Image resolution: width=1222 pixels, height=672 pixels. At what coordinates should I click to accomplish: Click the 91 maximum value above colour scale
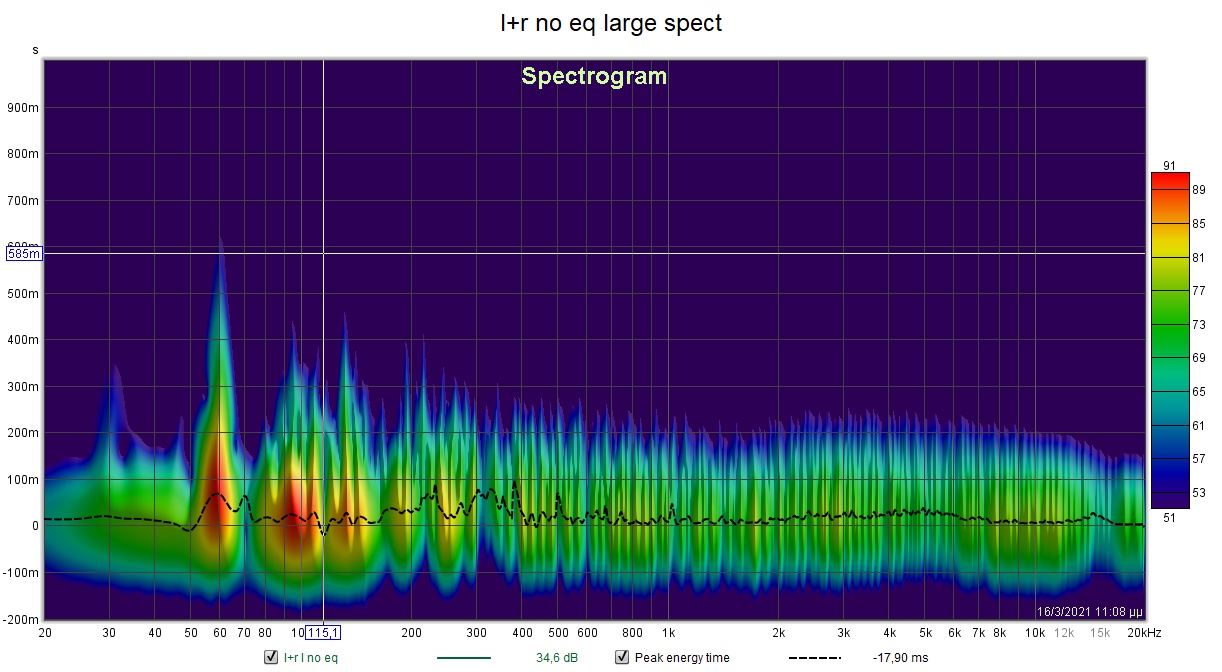1170,165
